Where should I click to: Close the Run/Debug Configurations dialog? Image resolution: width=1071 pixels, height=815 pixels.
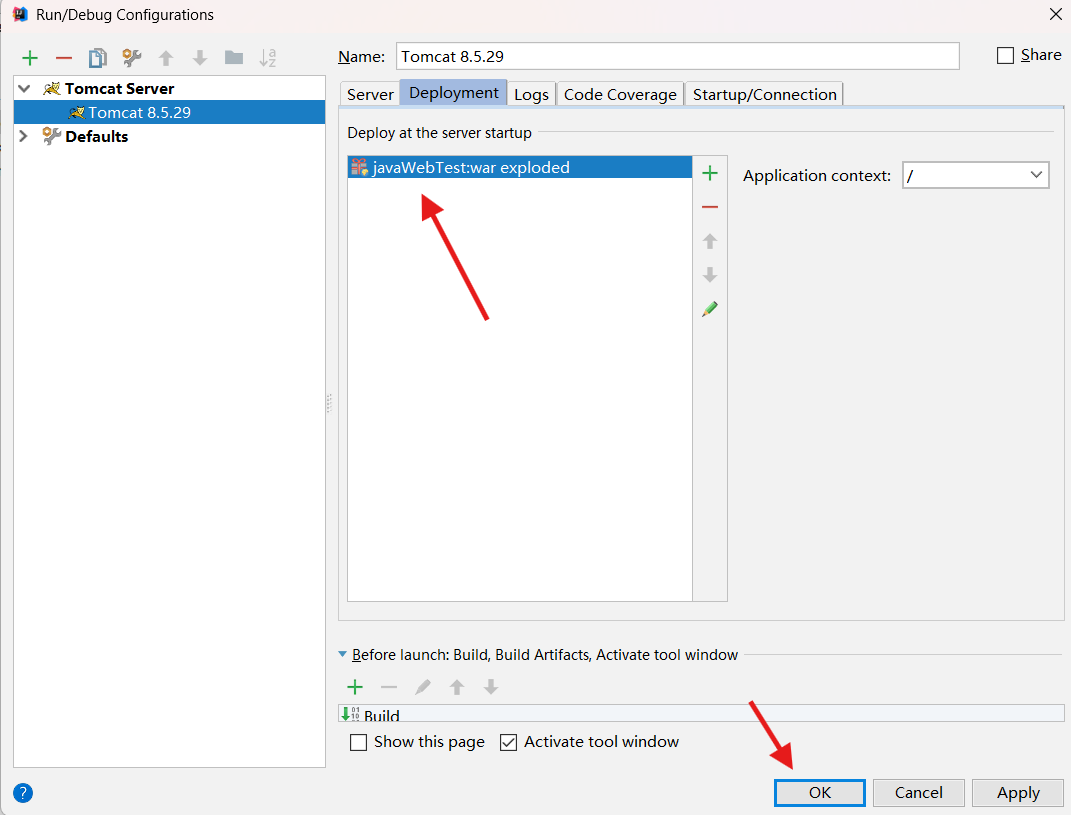pyautogui.click(x=1055, y=14)
